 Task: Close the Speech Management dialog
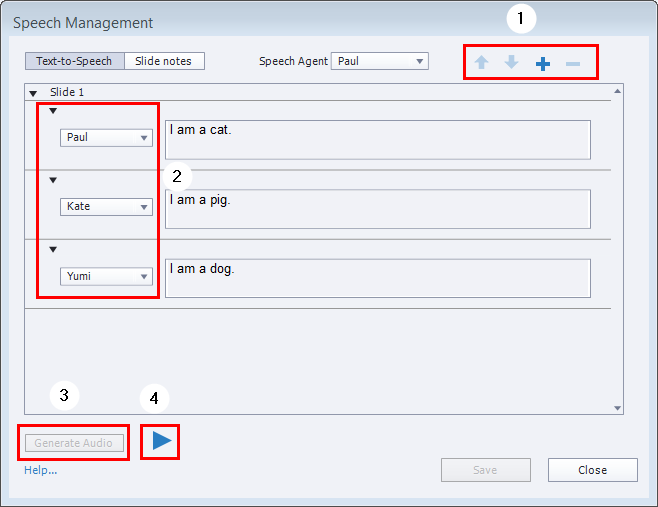coord(593,470)
